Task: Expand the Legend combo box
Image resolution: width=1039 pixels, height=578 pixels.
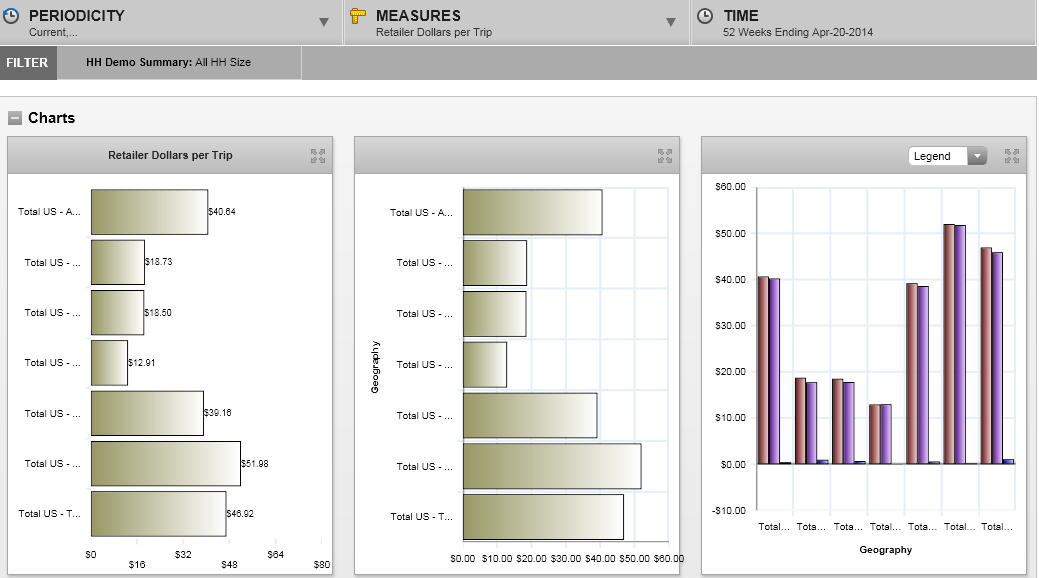Action: pos(976,156)
